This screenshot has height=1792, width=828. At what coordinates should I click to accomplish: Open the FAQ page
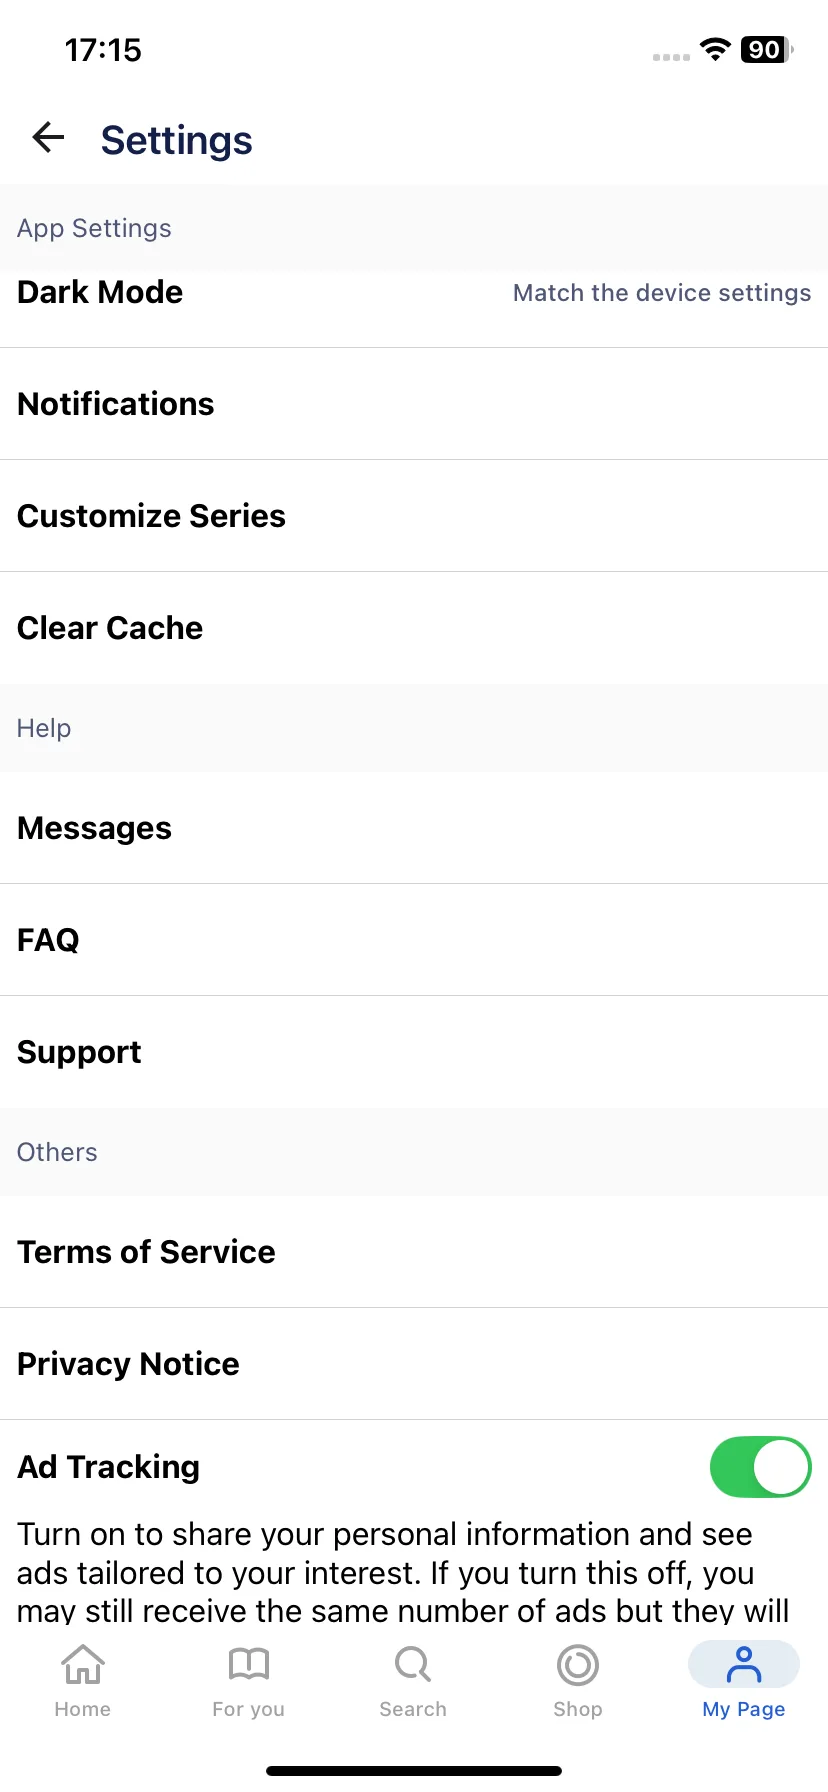click(414, 940)
